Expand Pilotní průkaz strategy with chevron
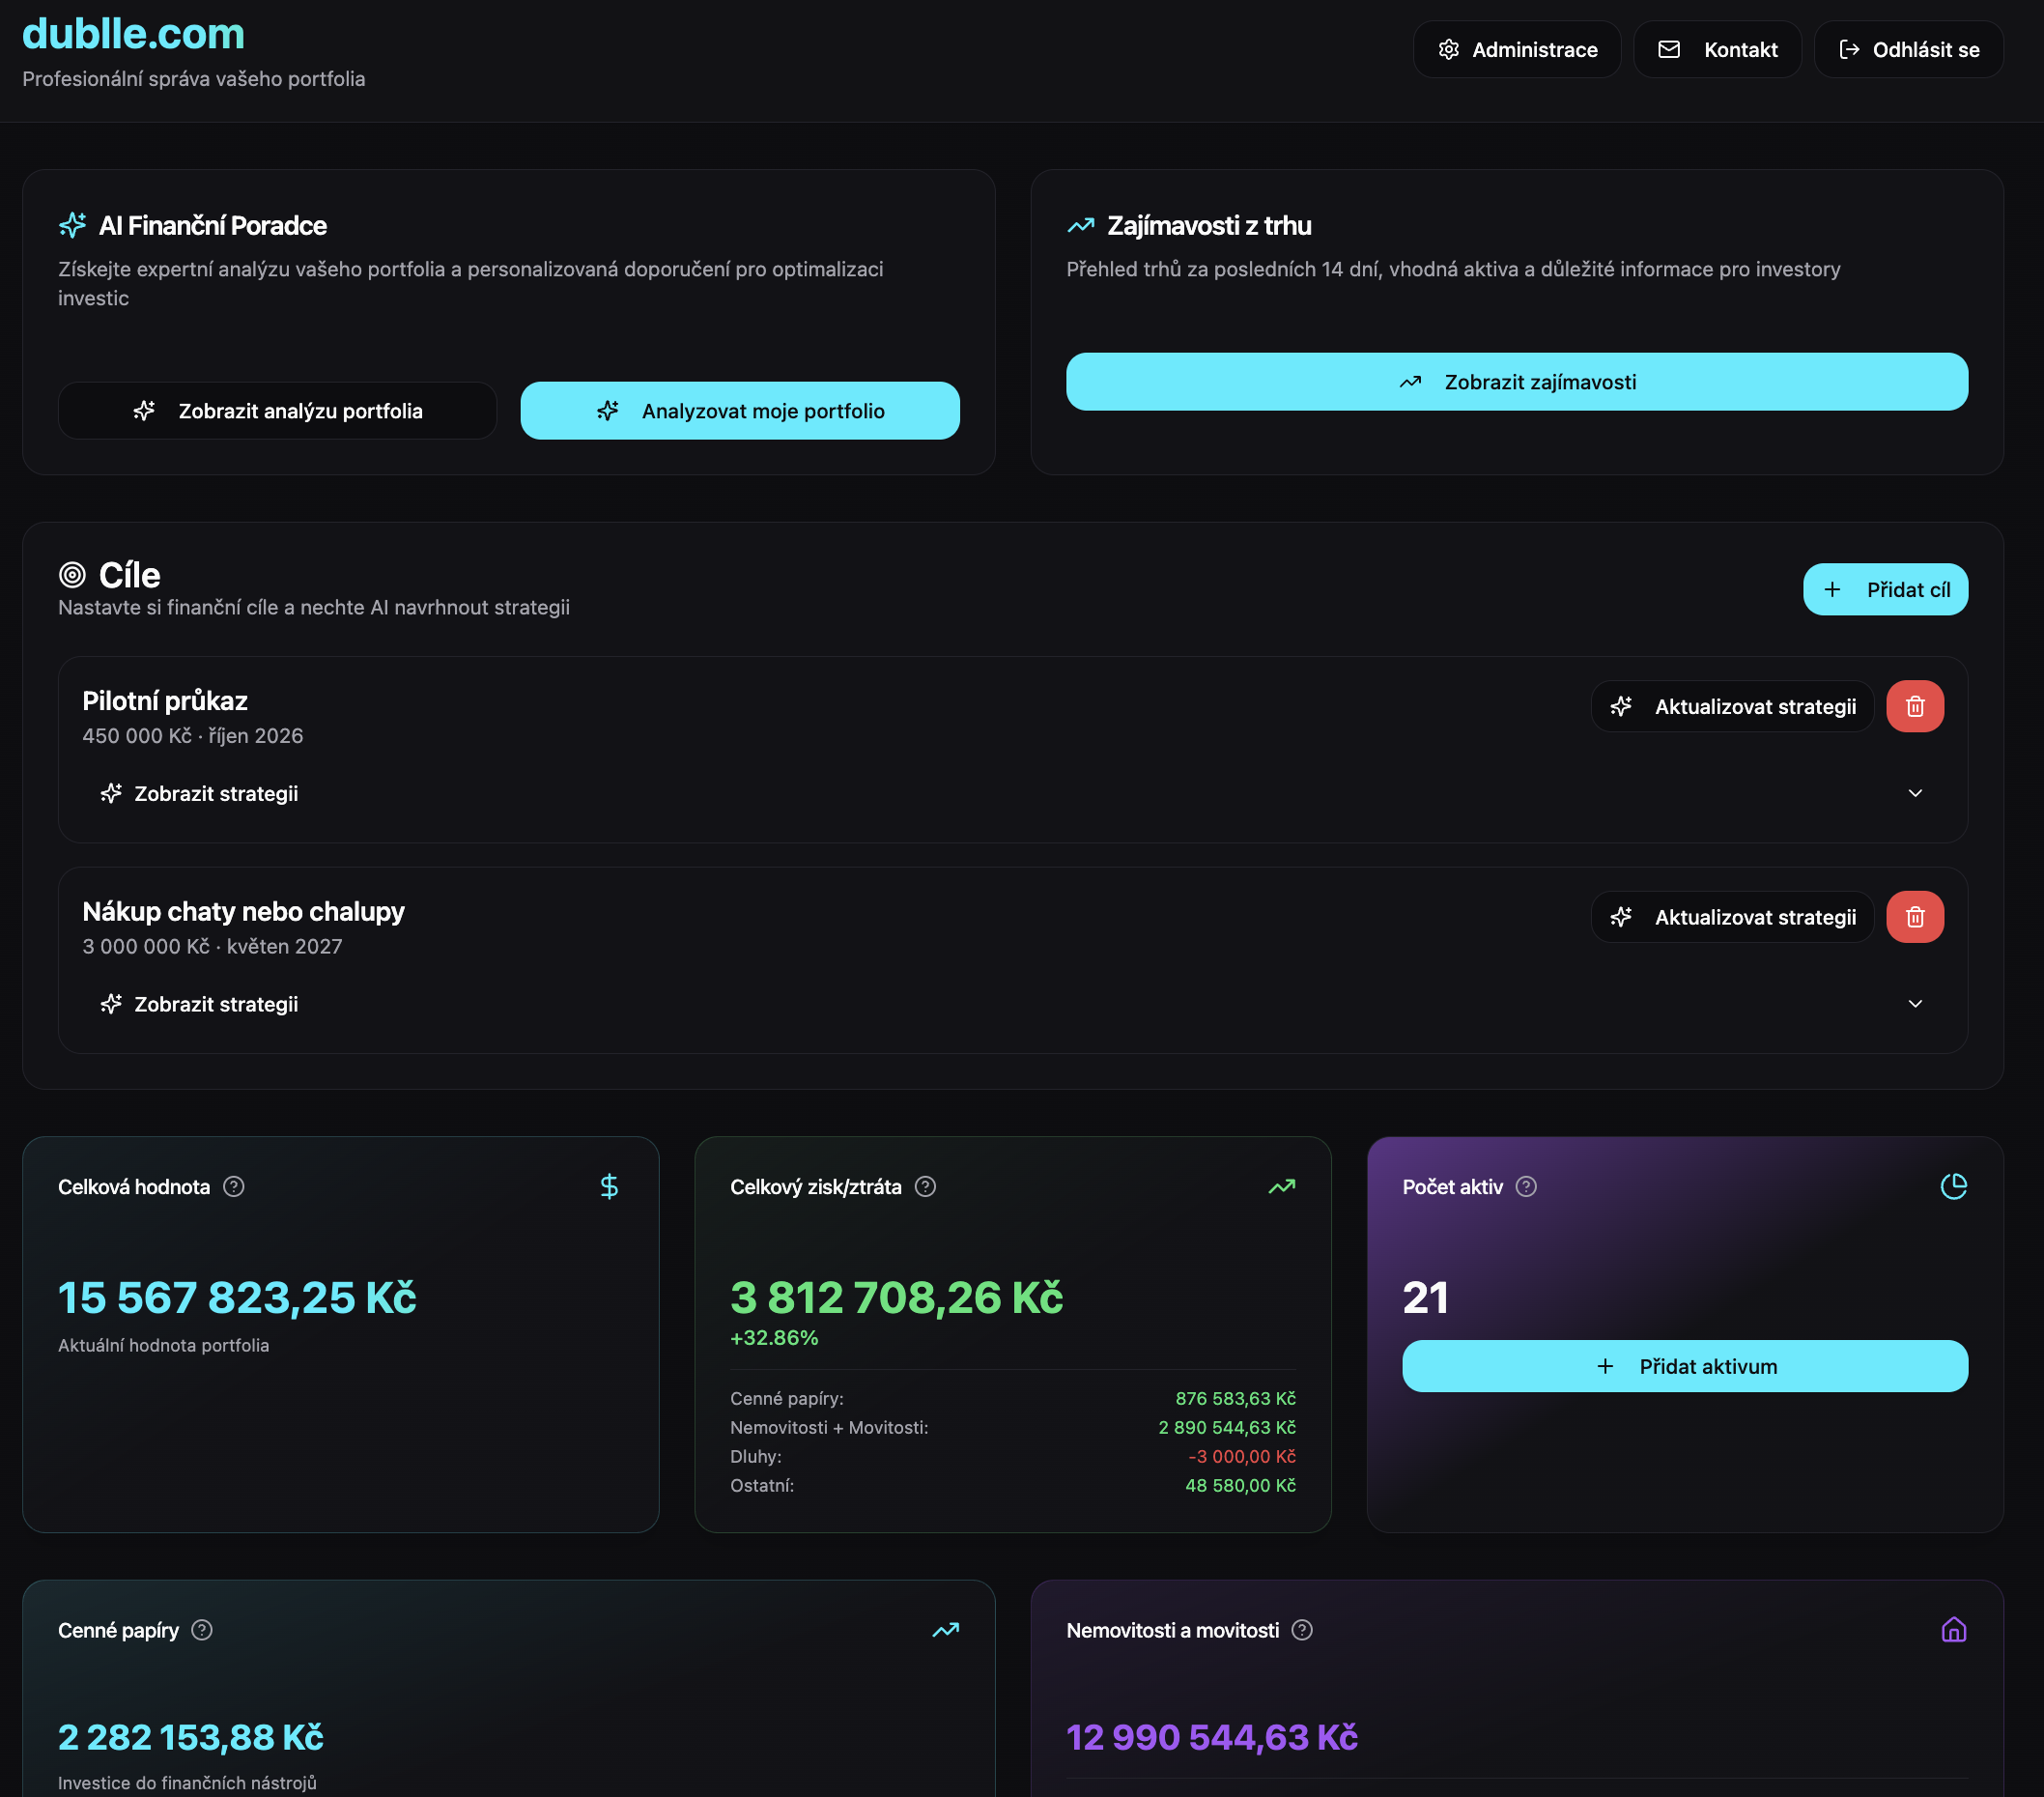The width and height of the screenshot is (2044, 1797). point(1915,793)
